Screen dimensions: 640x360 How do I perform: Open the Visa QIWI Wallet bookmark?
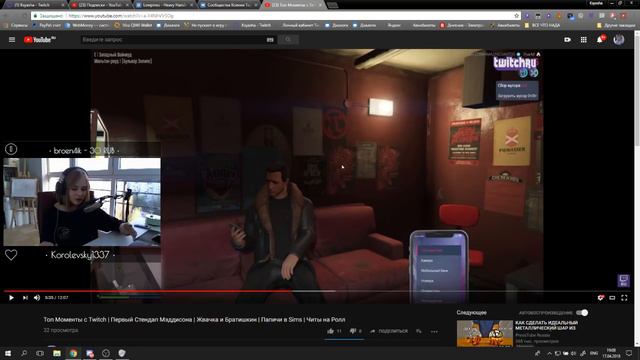[133, 25]
